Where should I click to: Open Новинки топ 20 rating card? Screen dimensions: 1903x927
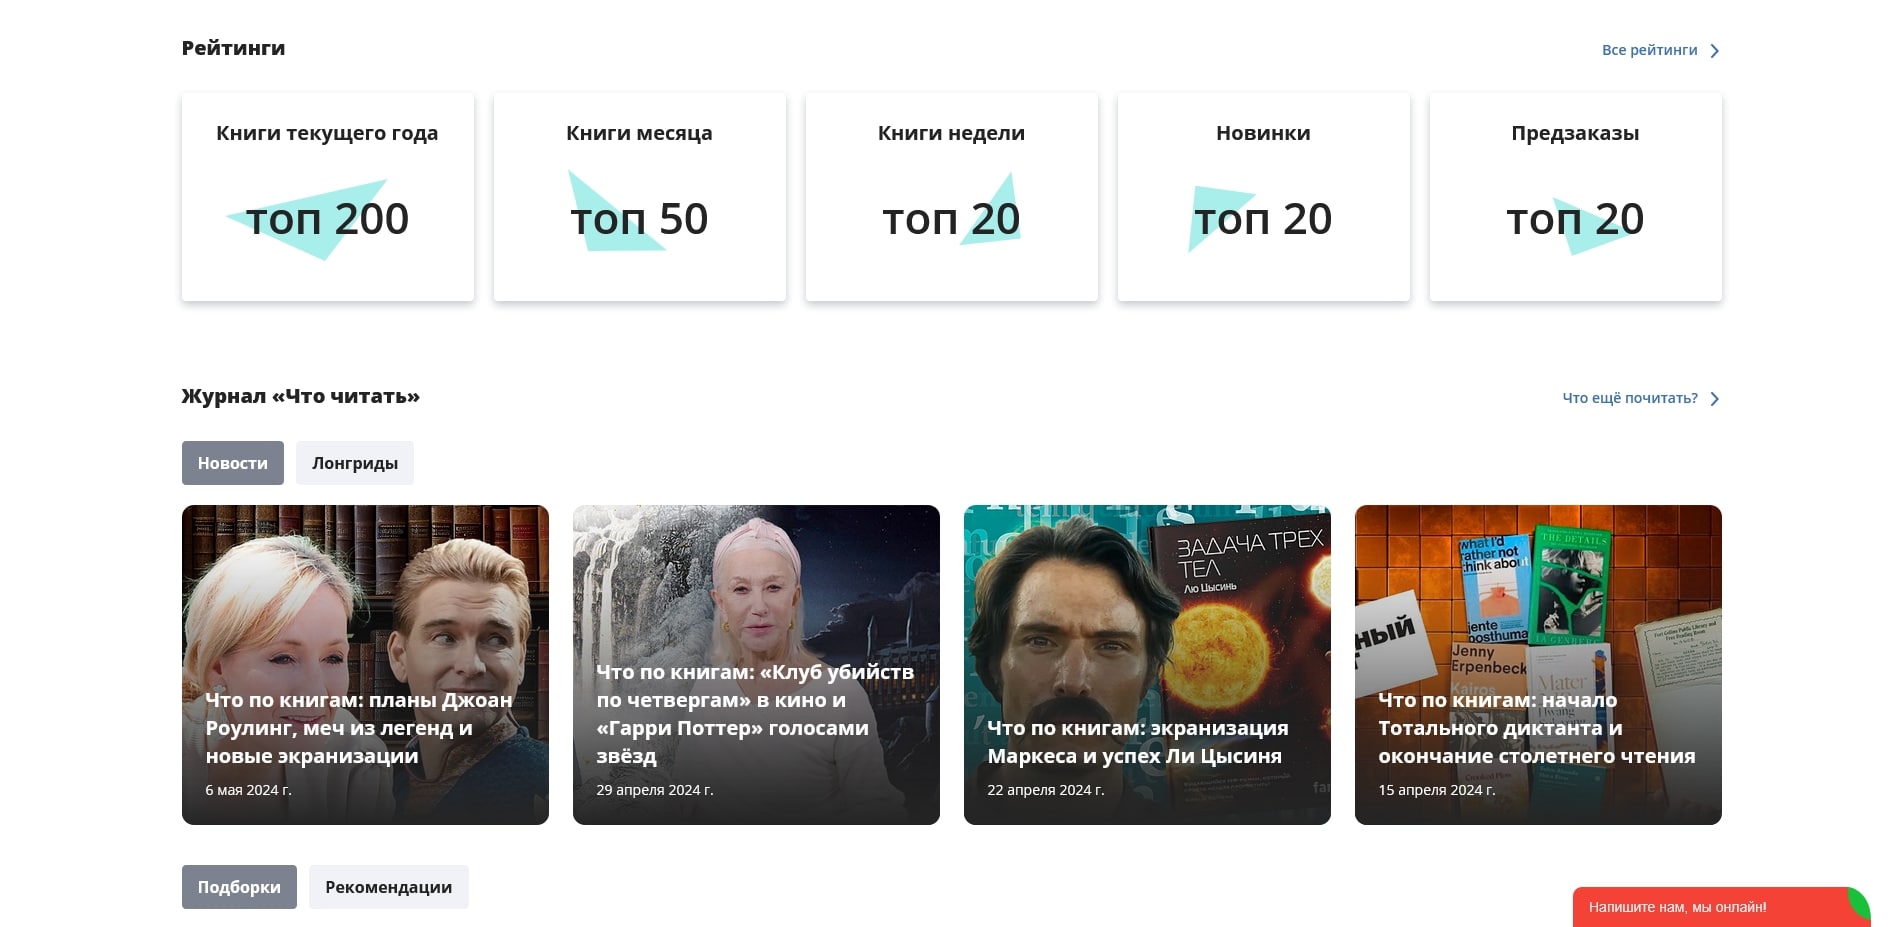point(1264,197)
